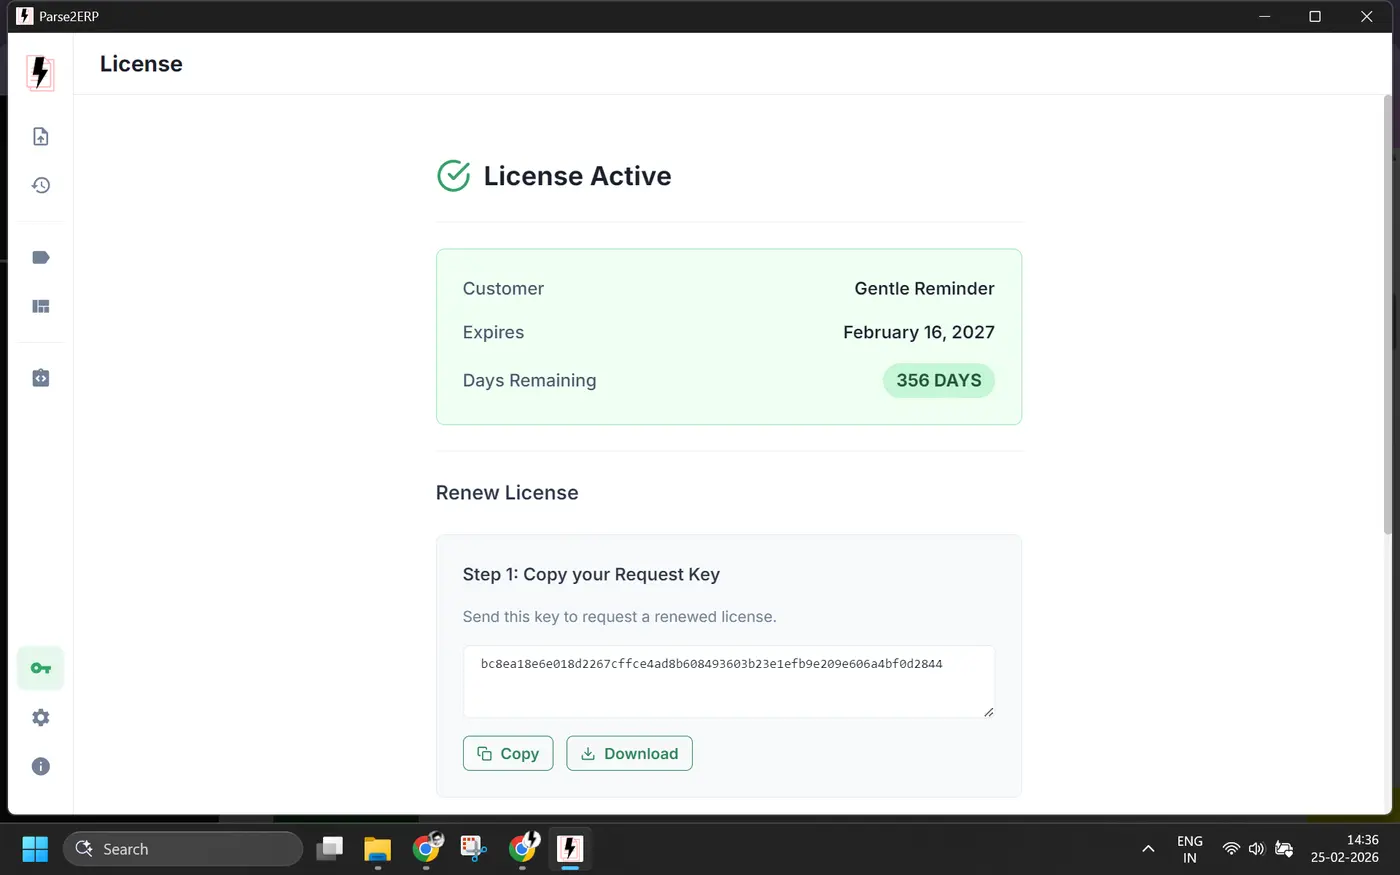Viewport: 1400px width, 875px height.
Task: Click the 'Expires' label
Action: click(493, 333)
